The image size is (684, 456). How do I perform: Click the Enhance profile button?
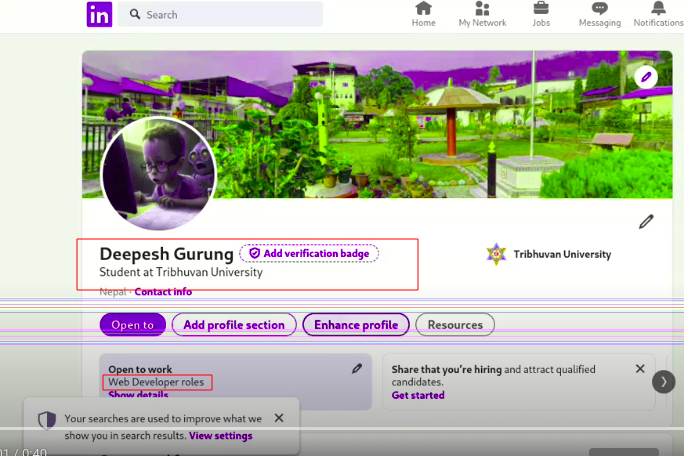pyautogui.click(x=356, y=325)
